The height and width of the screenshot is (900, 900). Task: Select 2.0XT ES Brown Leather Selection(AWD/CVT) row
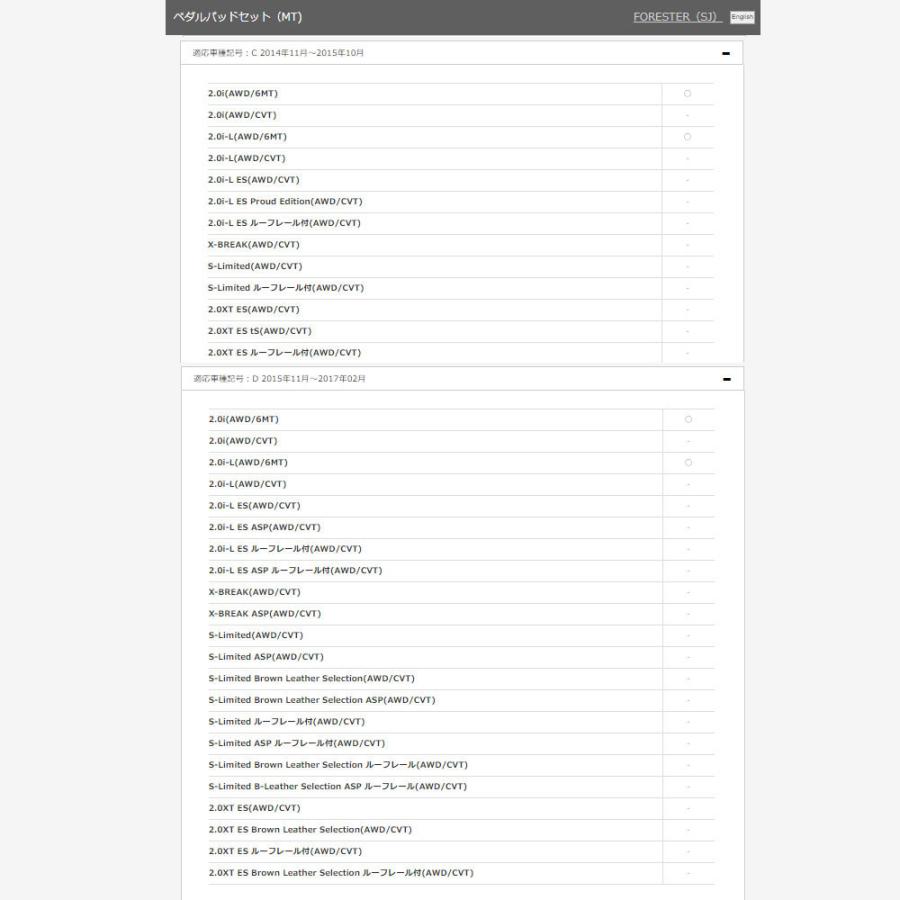[x=310, y=830]
